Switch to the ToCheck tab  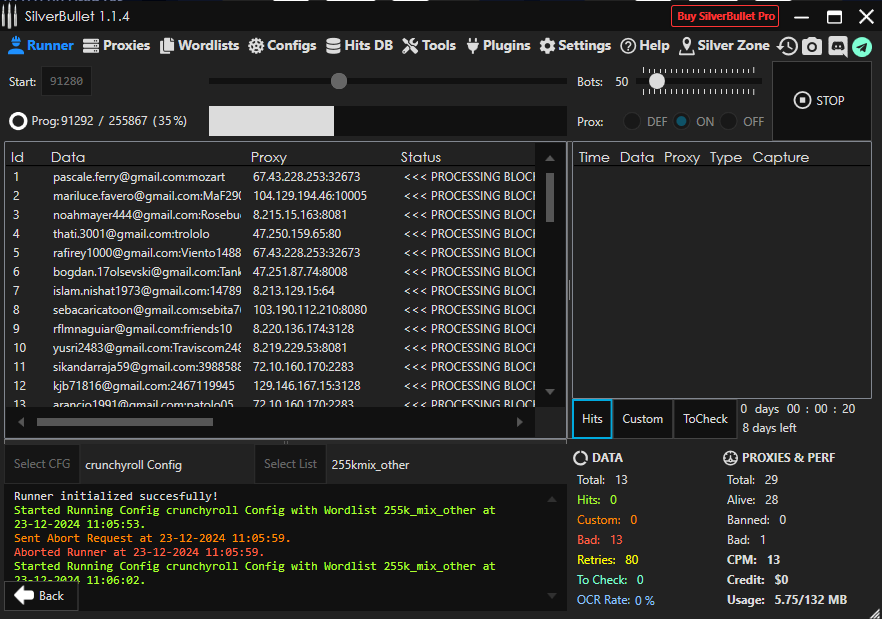(705, 419)
